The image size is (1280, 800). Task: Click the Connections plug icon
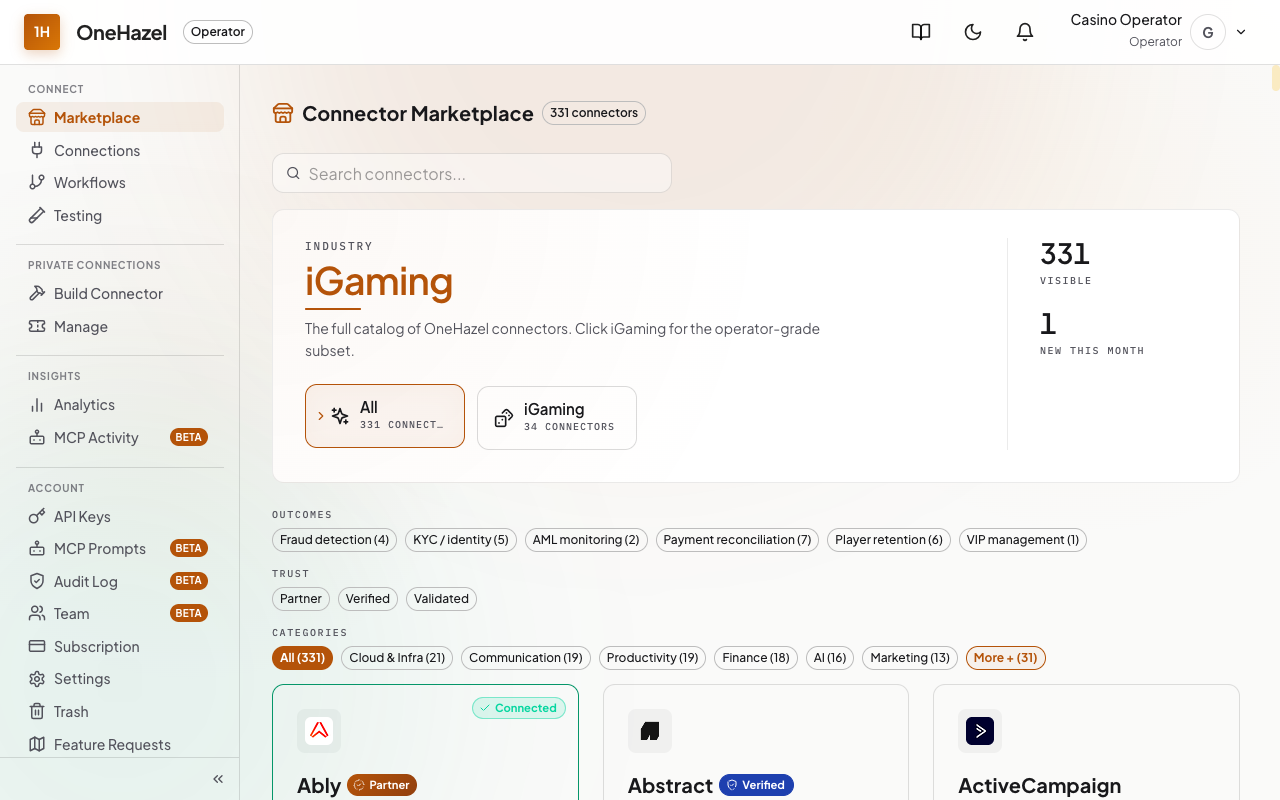[x=37, y=150]
